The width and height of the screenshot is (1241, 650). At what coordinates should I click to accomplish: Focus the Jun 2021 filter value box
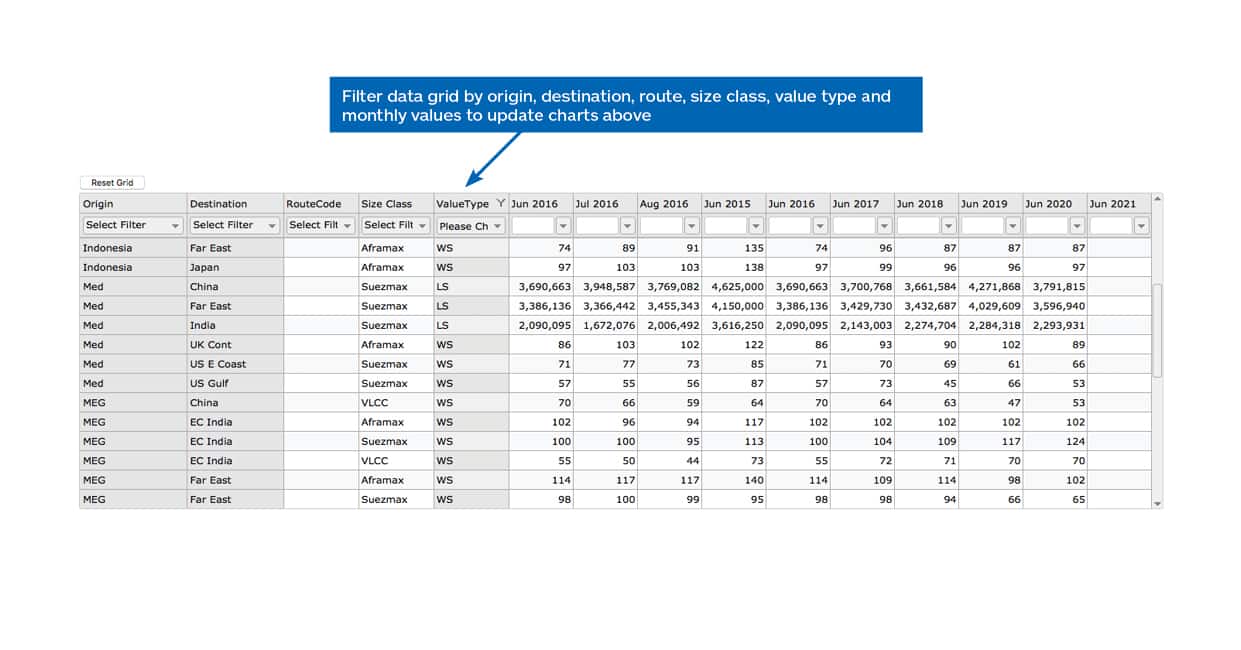click(x=1112, y=226)
